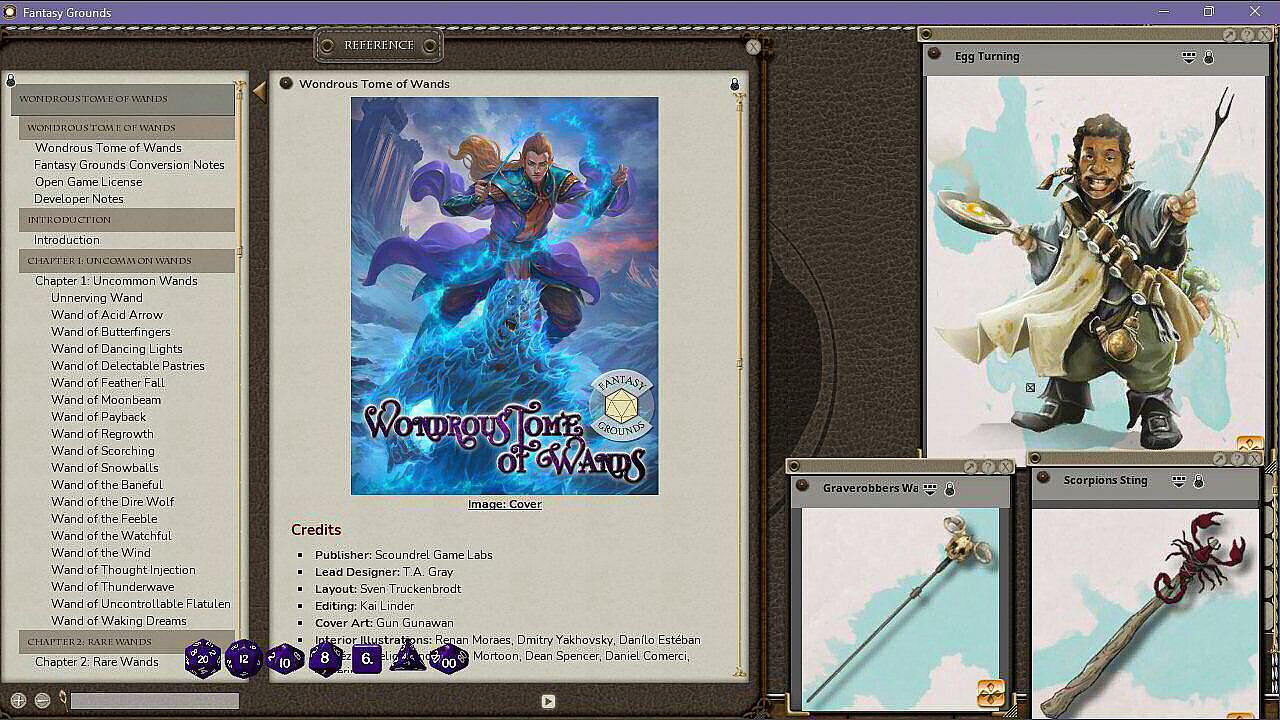Viewport: 1280px width, 720px height.
Task: Select Wand of Thought Injection entry
Action: (x=124, y=570)
